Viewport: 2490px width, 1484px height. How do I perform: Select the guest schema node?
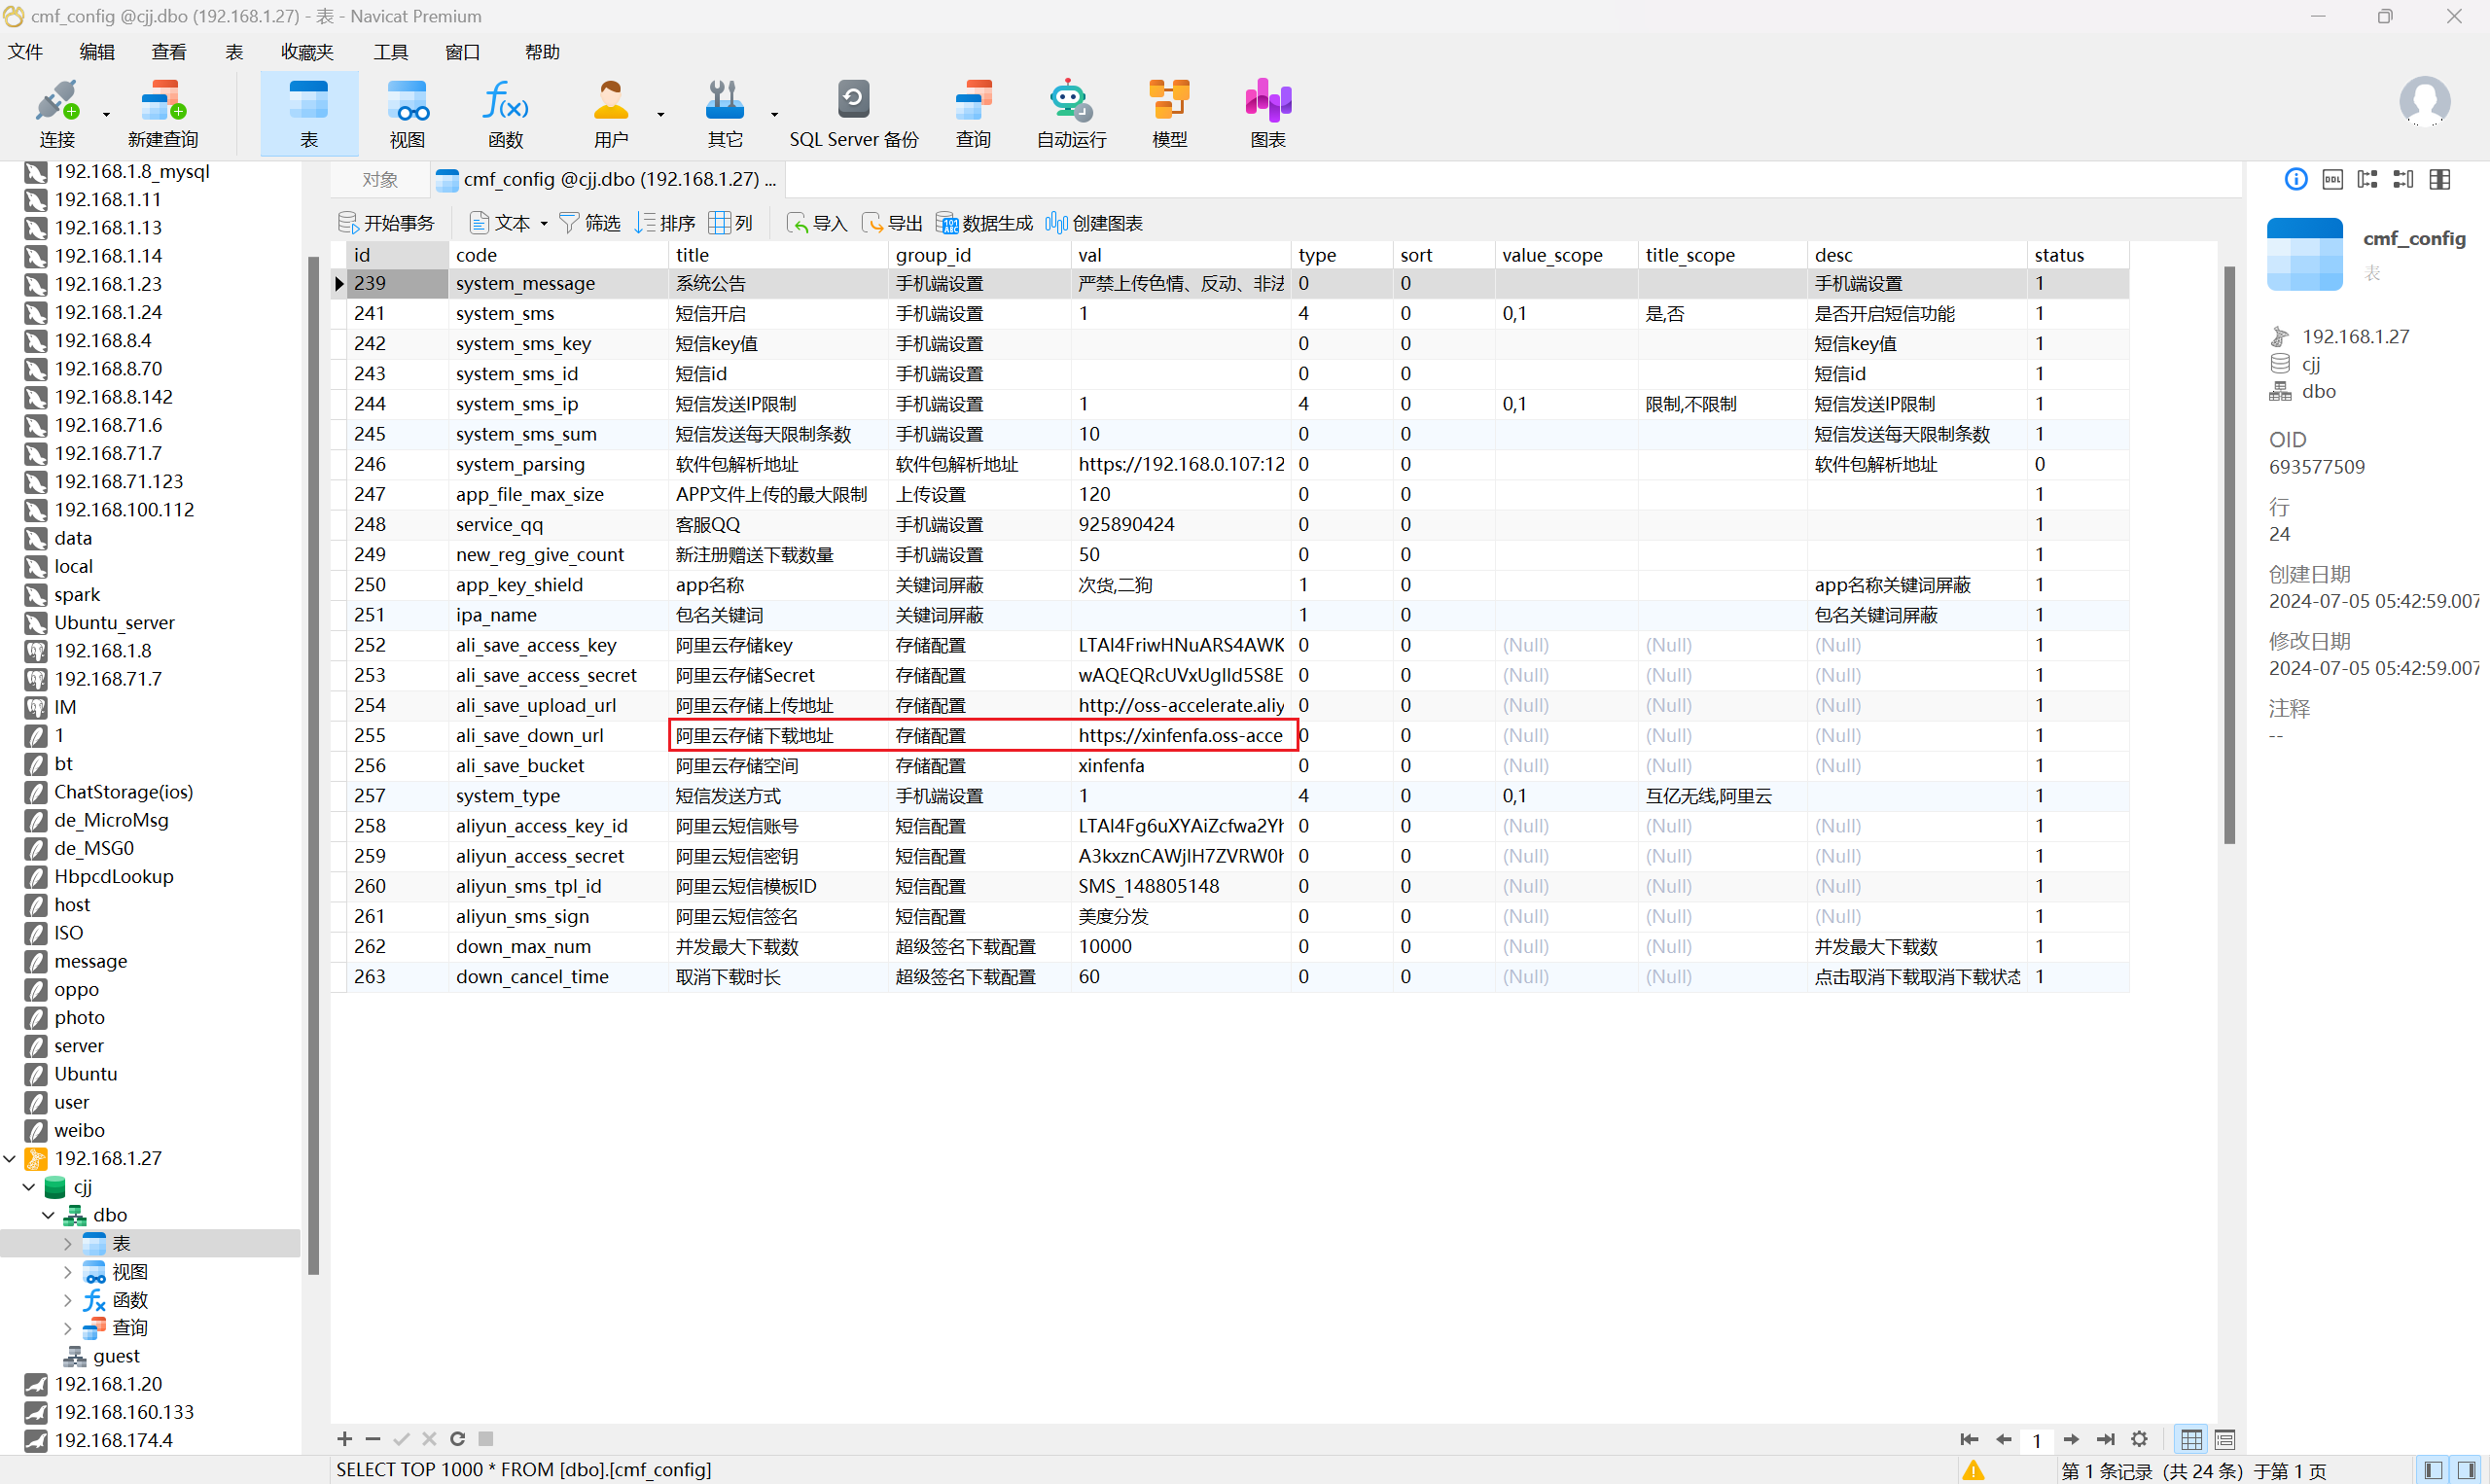116,1356
